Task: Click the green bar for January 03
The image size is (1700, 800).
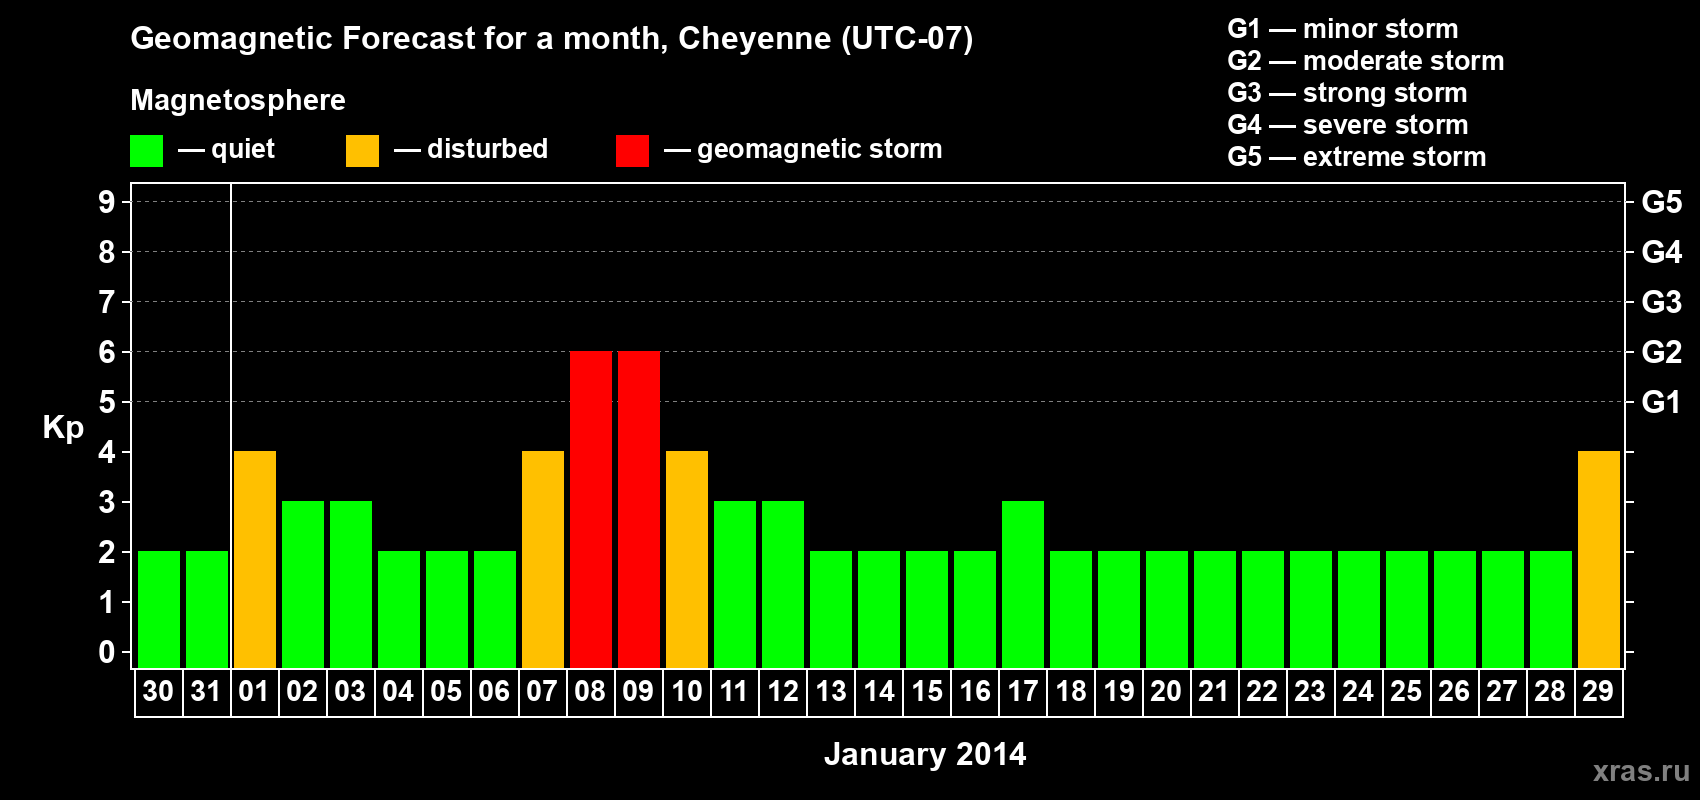Action: tap(351, 585)
